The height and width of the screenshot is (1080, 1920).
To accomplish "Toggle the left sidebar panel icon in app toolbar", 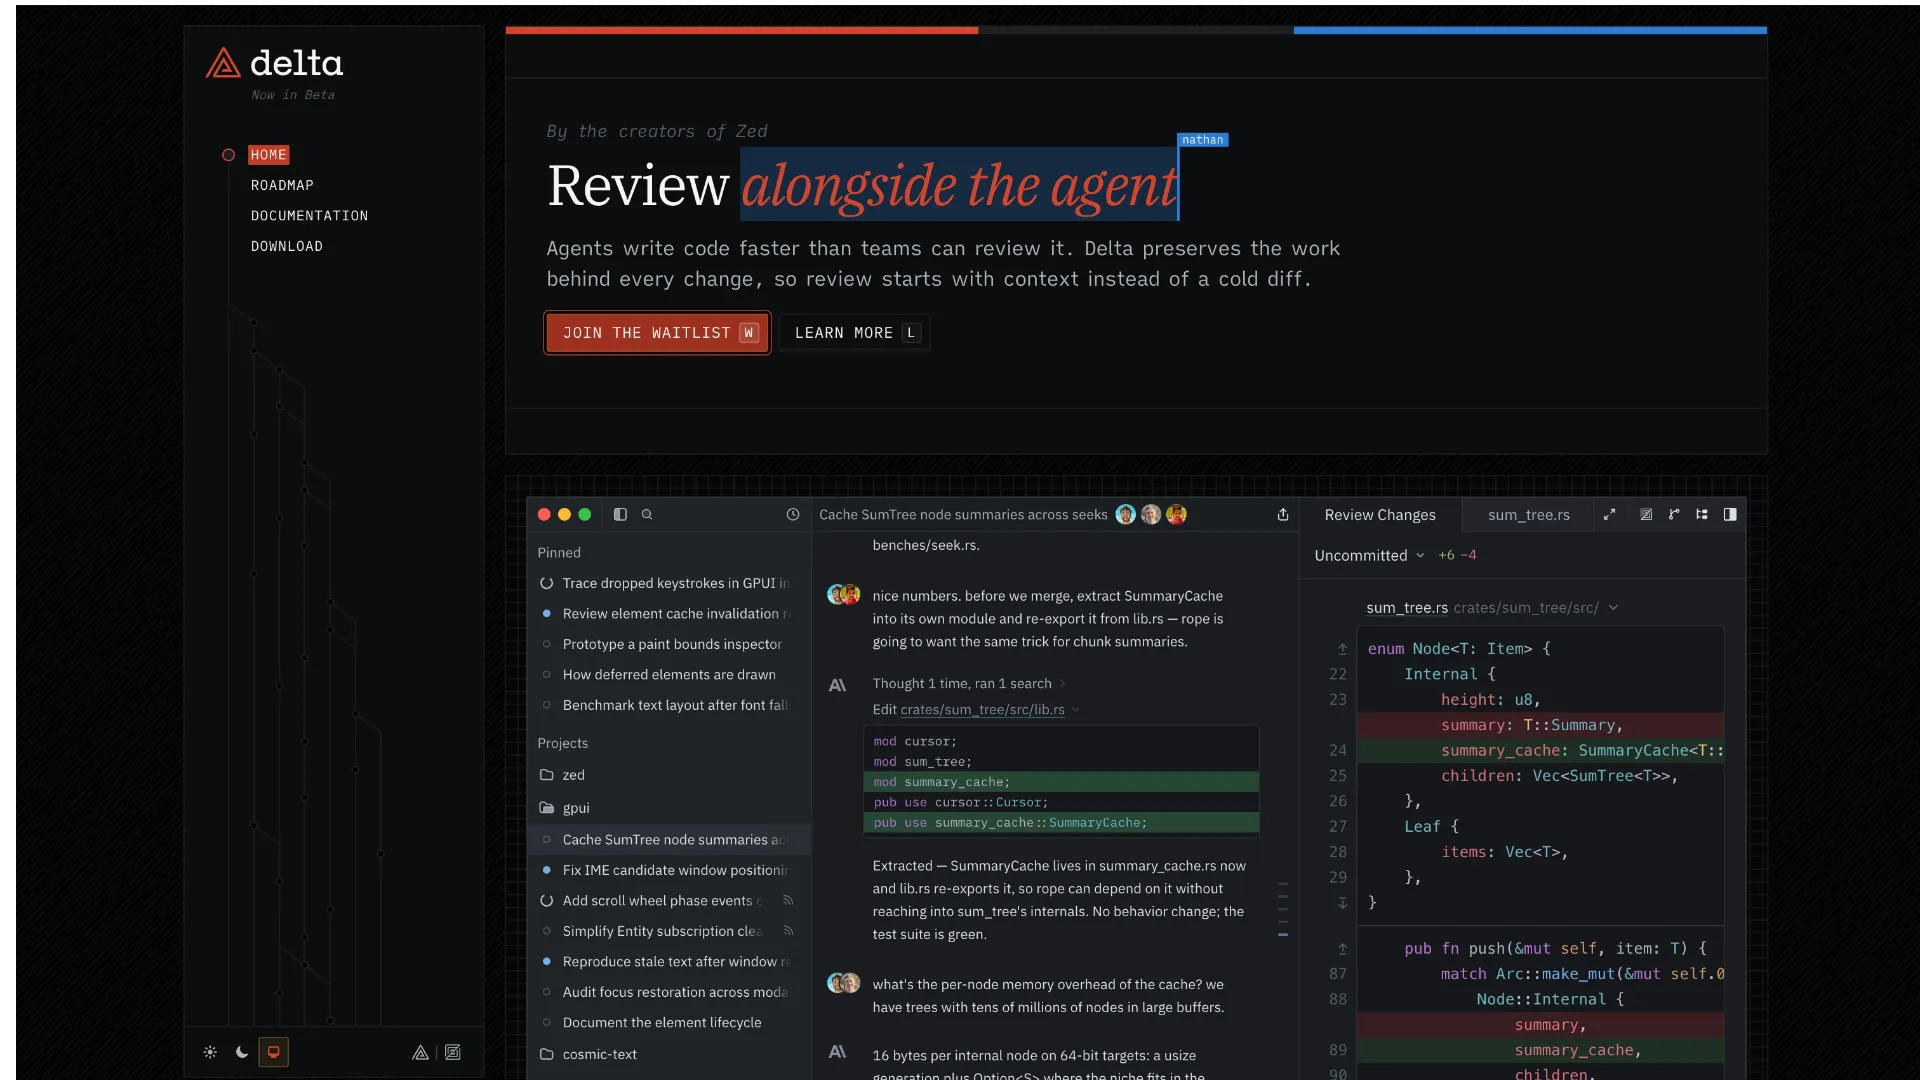I will (620, 514).
